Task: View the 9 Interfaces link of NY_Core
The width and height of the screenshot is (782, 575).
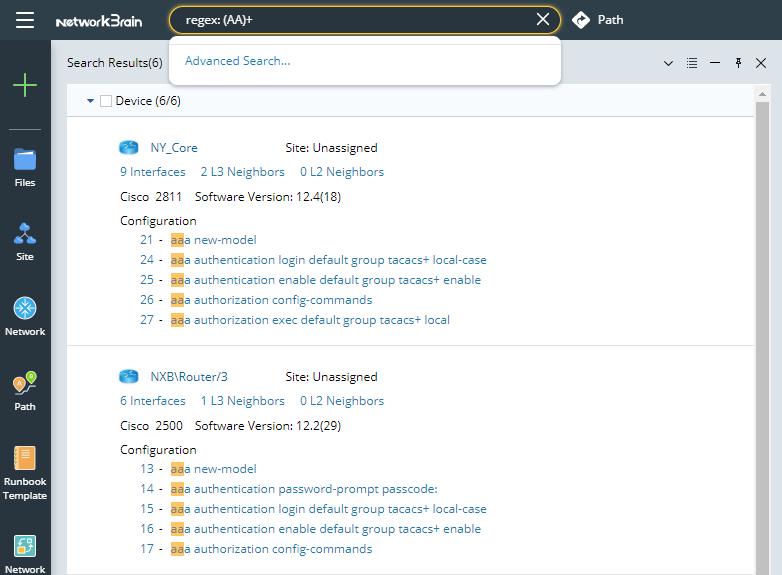Action: pos(152,172)
